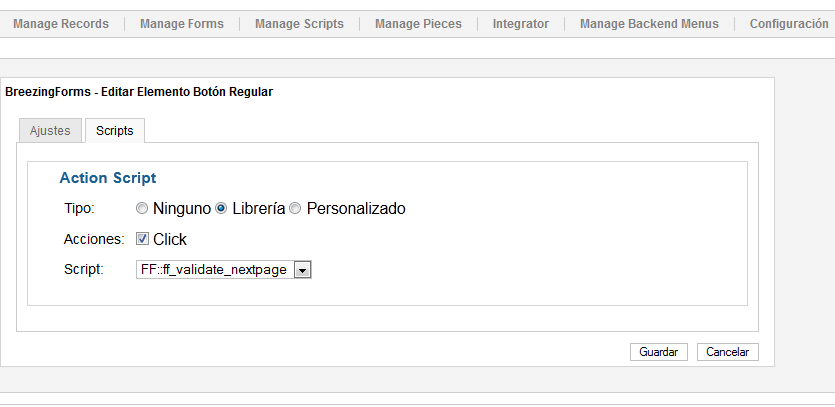Open the Manage Forms menu
Viewport: 835px width, 407px height.
pos(182,24)
